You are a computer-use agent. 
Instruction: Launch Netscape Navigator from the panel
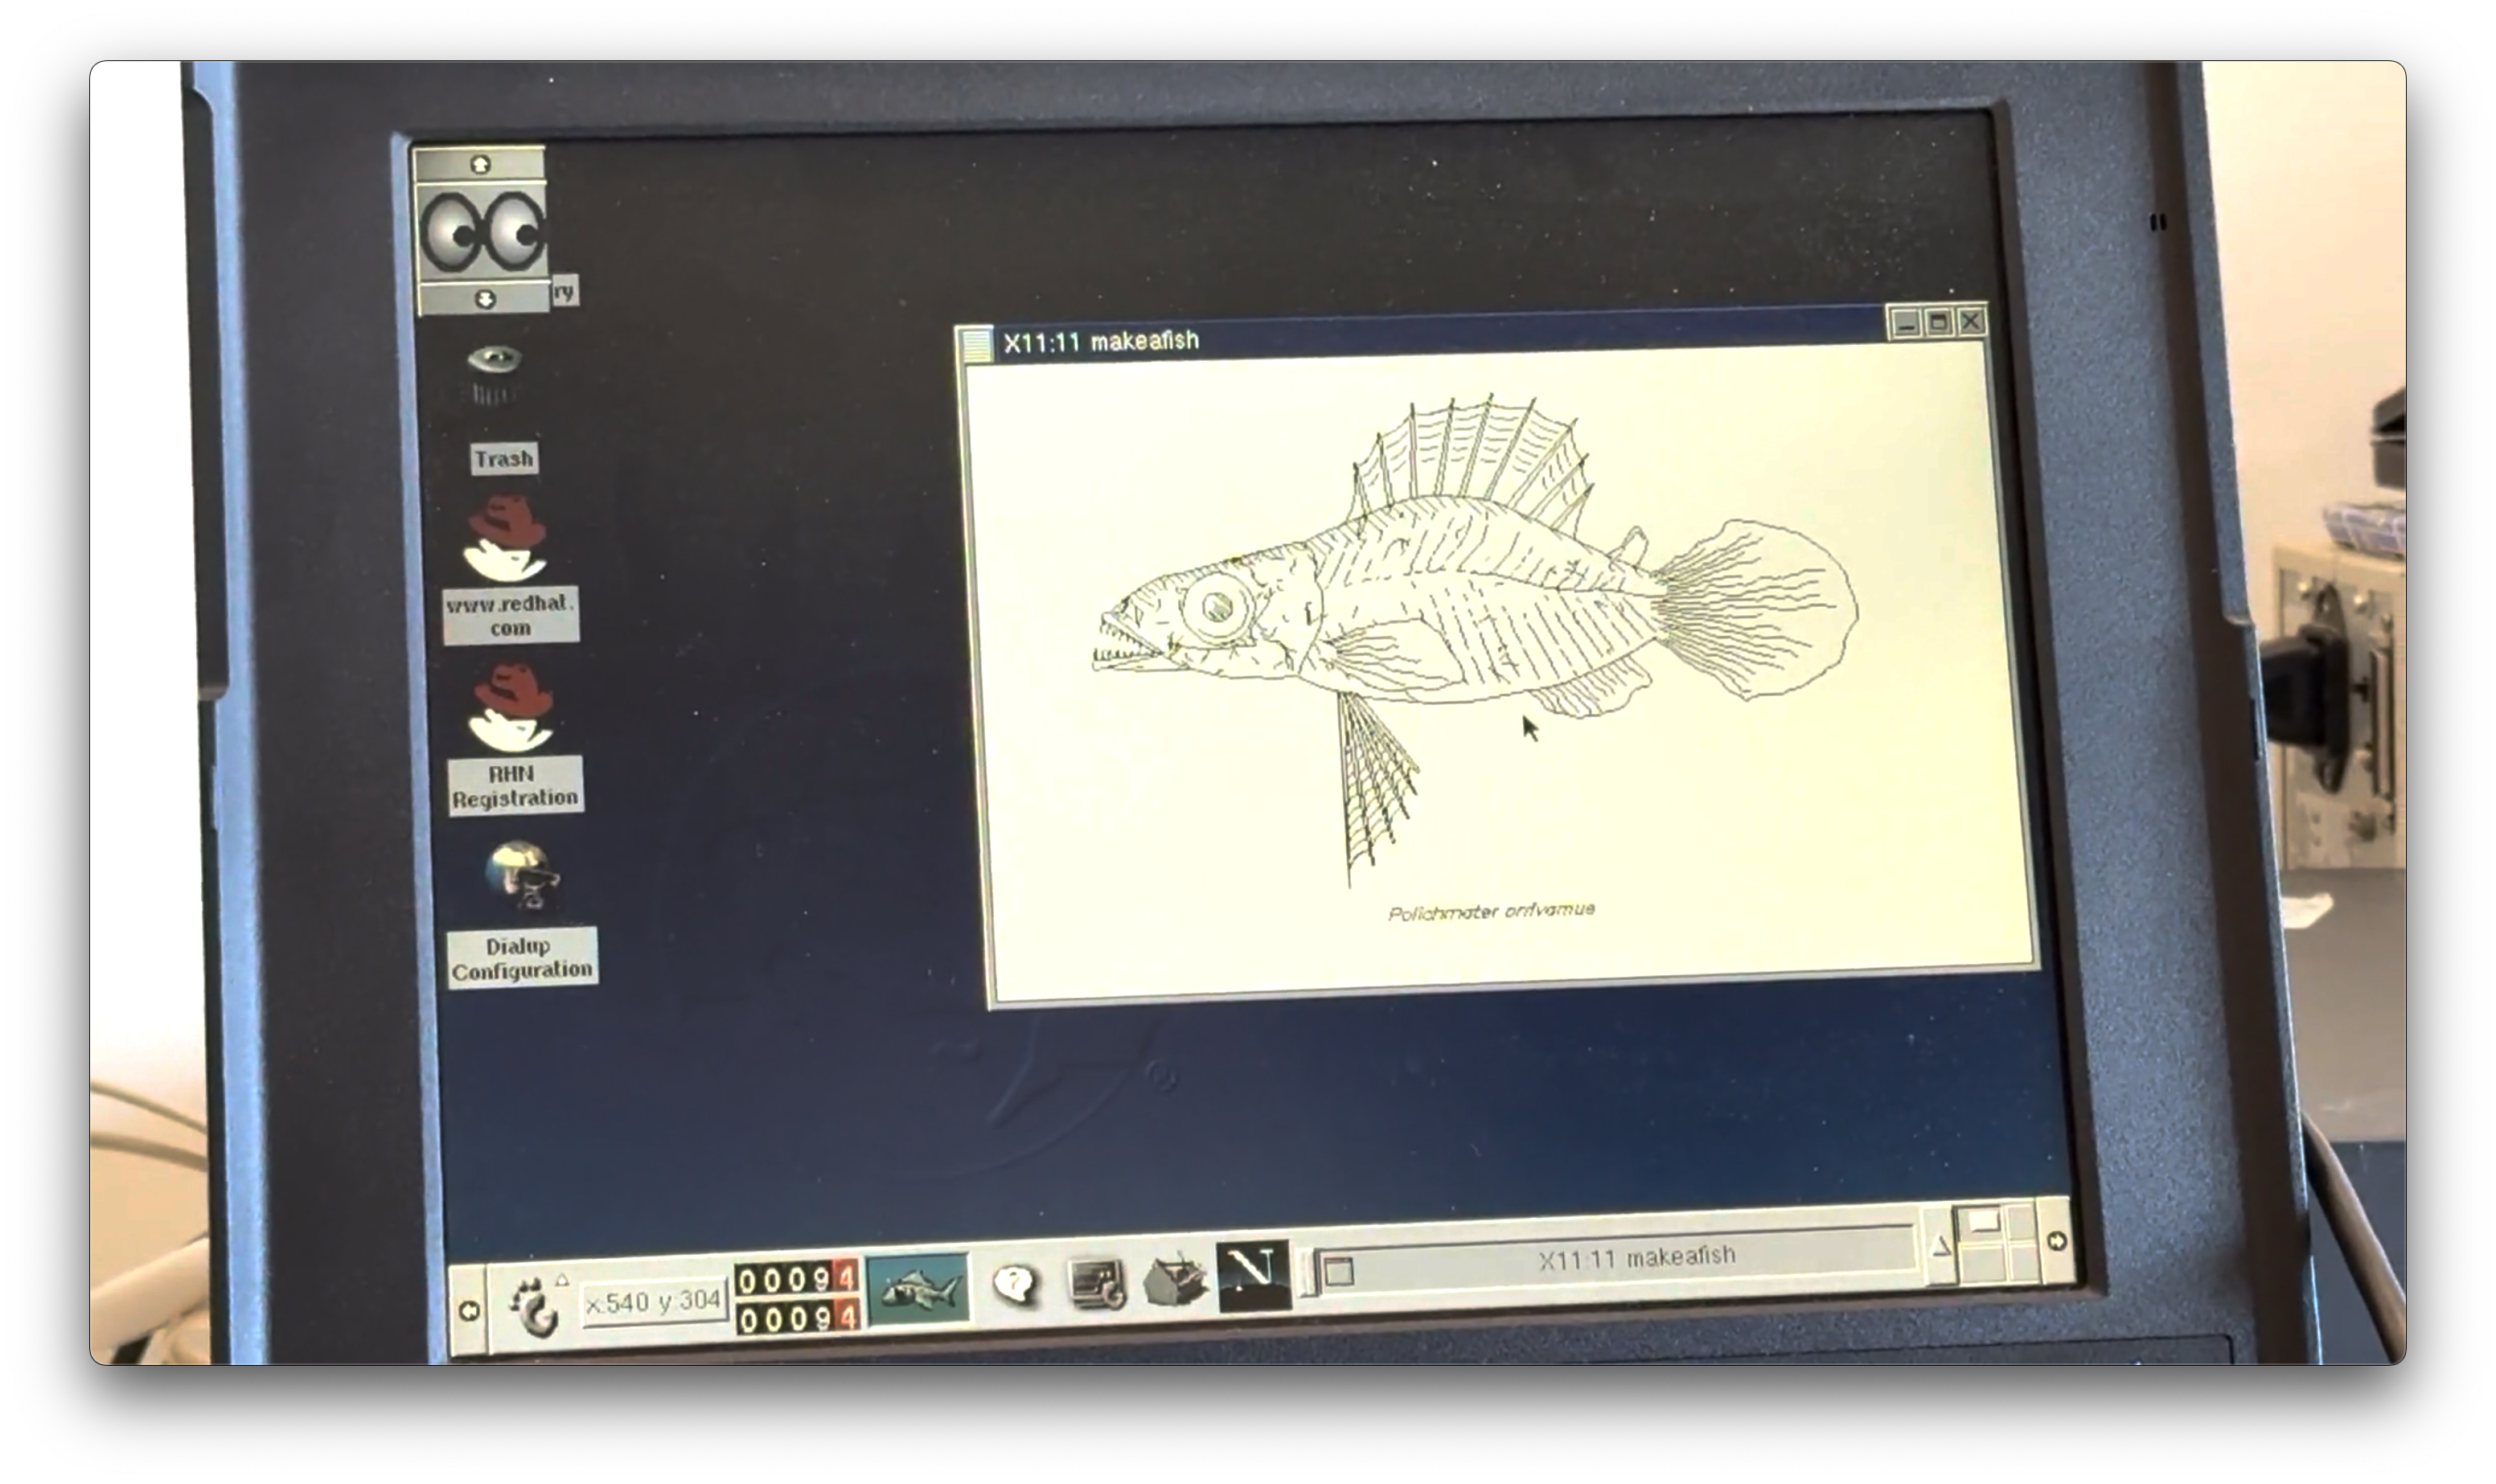(x=1252, y=1278)
